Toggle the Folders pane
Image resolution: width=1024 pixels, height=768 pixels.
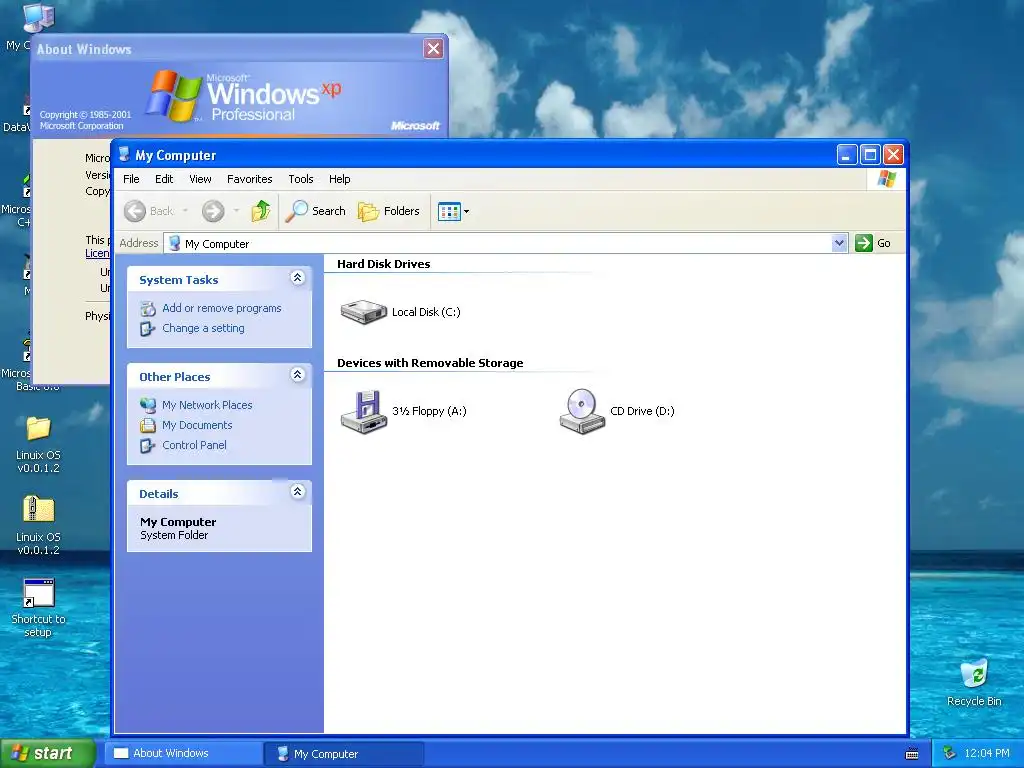(x=389, y=211)
